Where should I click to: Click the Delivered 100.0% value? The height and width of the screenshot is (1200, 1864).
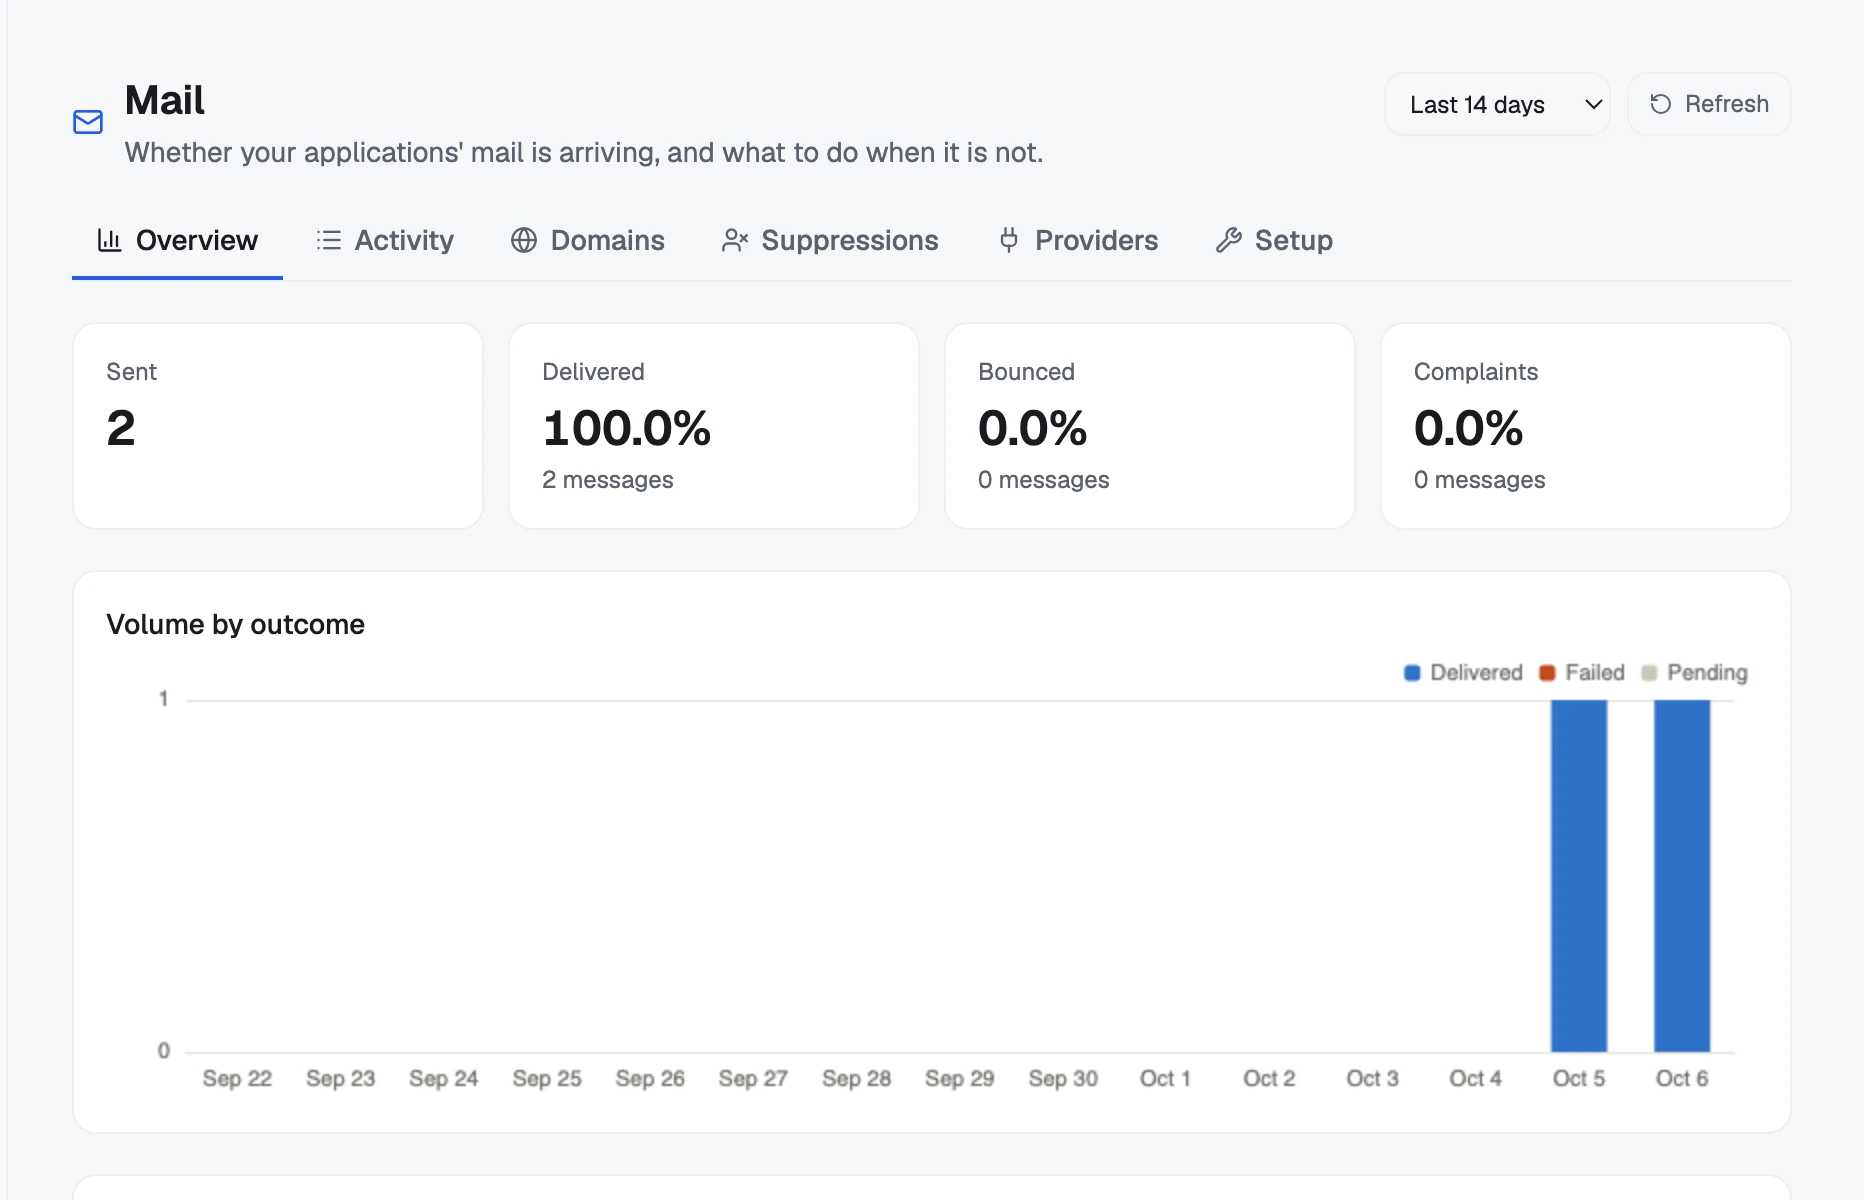(x=627, y=428)
